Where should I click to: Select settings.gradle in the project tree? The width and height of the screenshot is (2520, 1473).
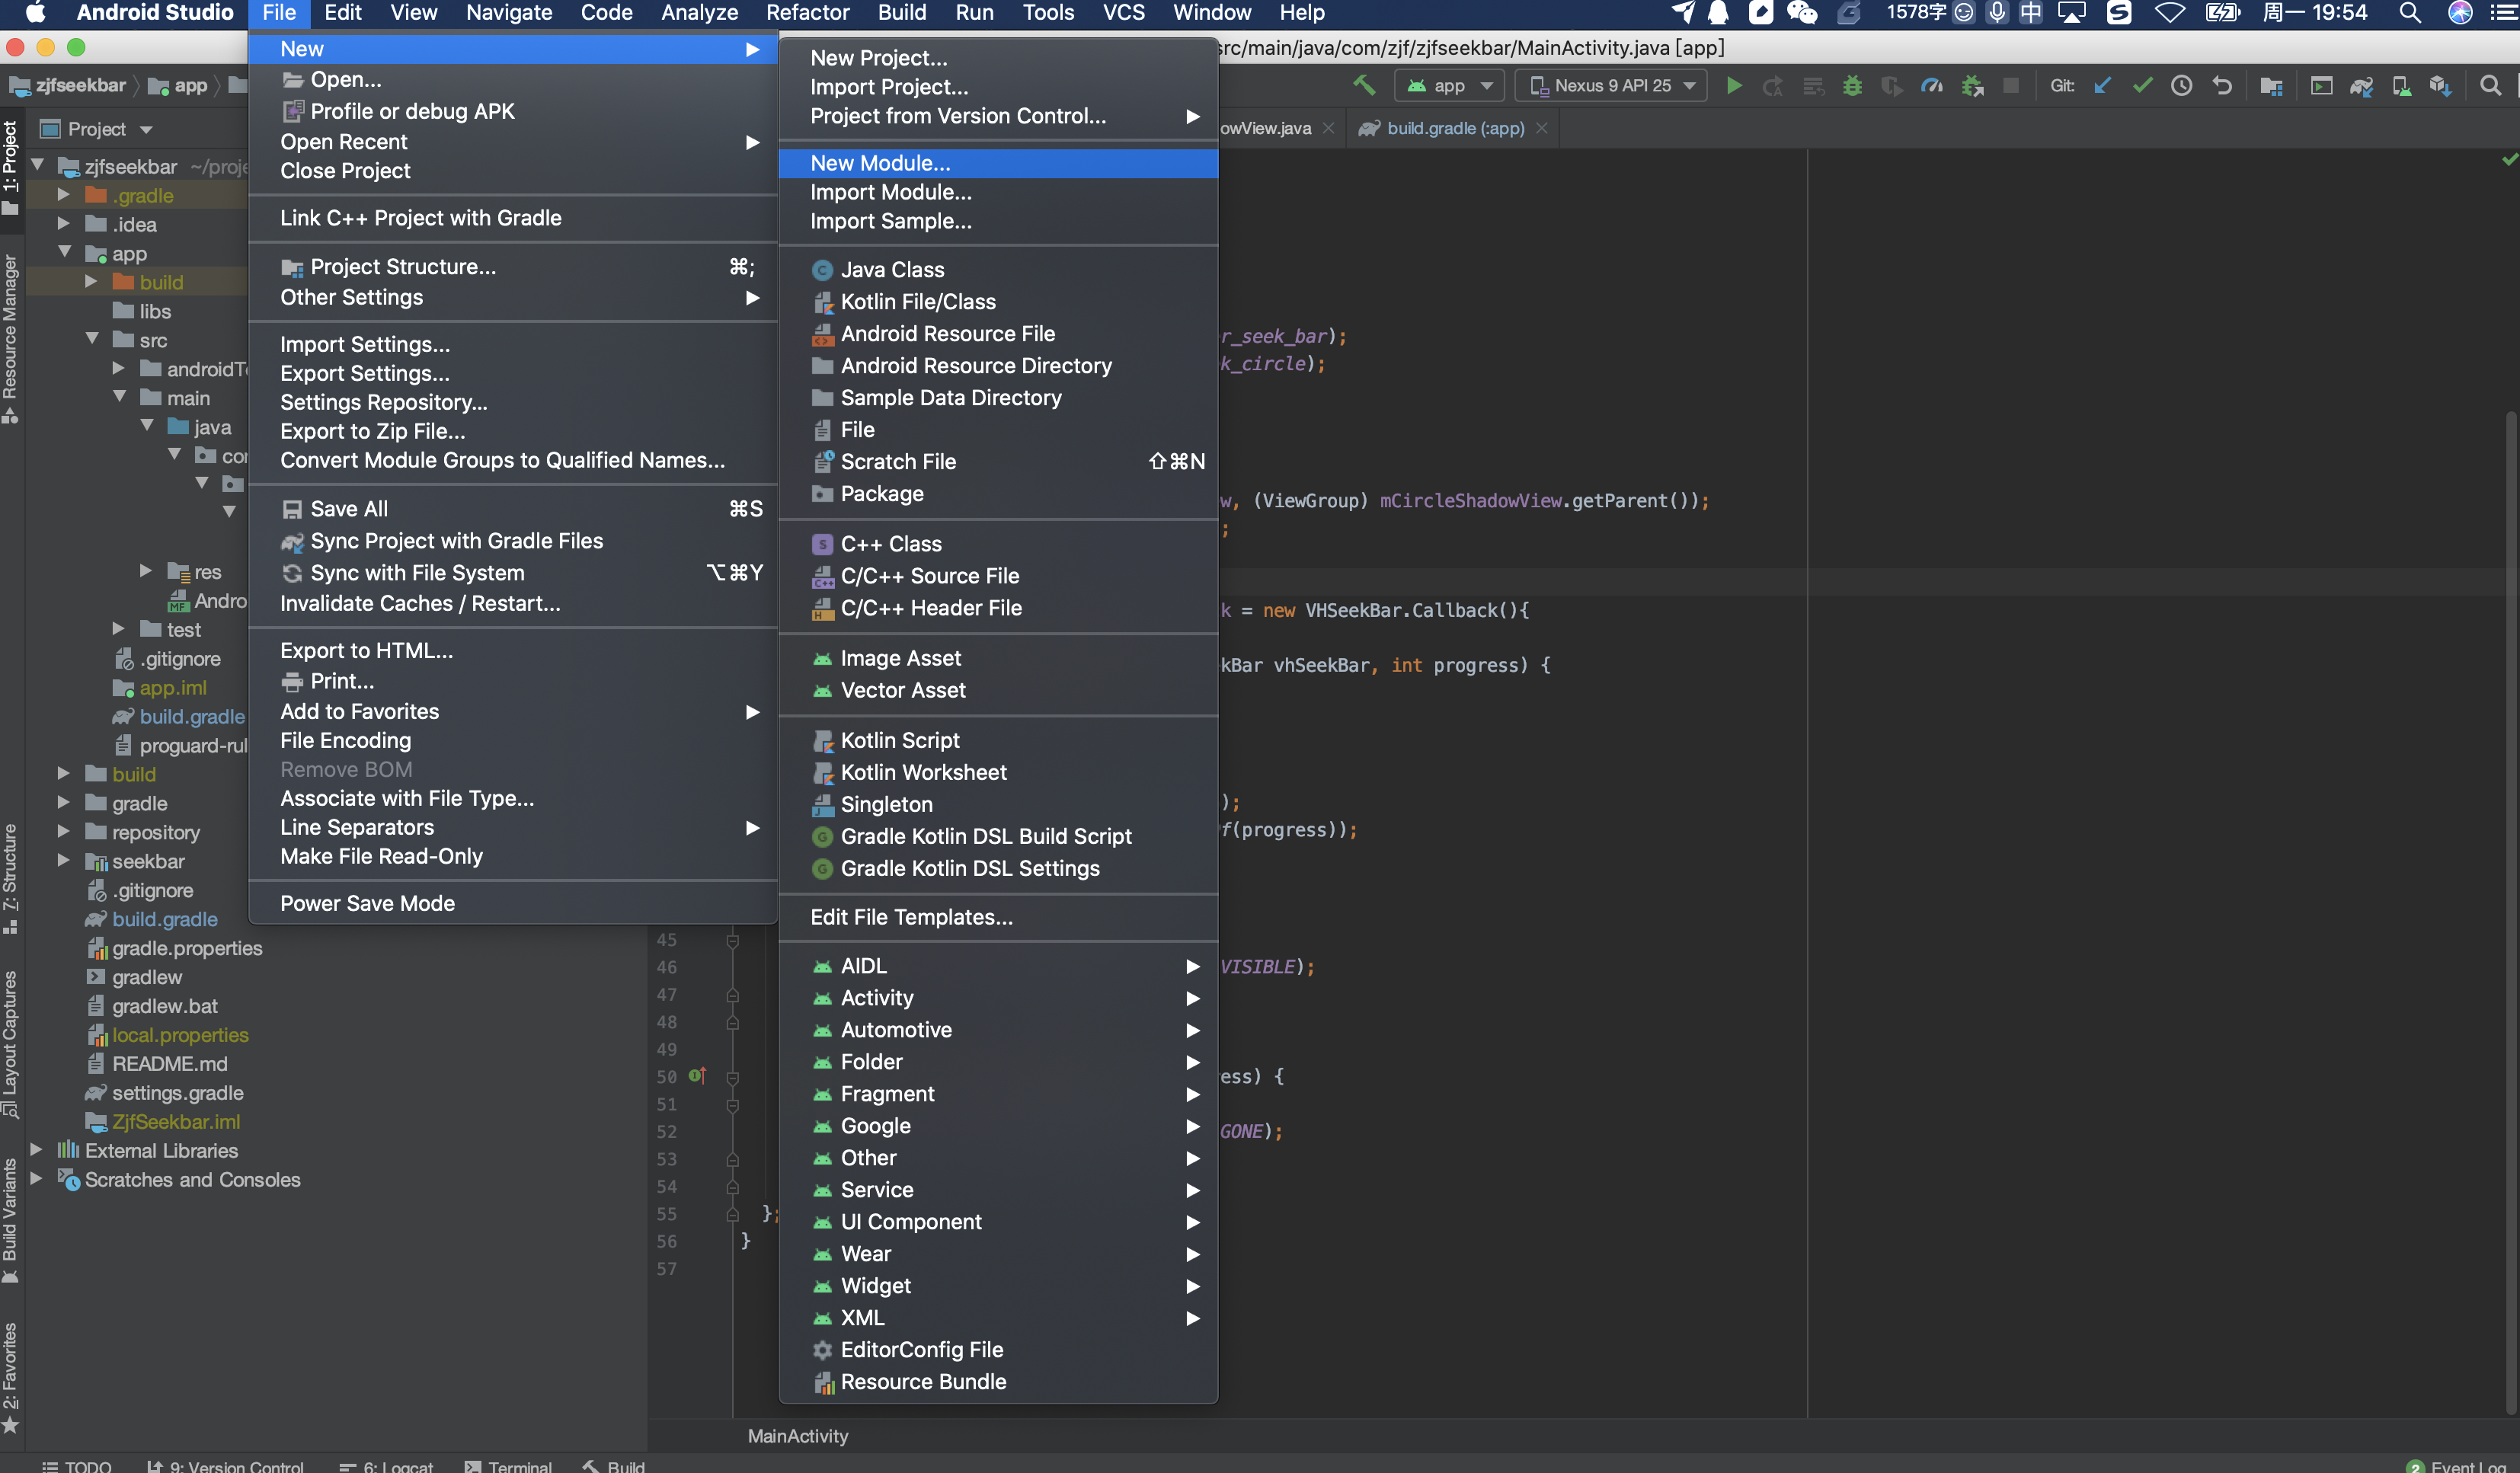pyautogui.click(x=177, y=1092)
